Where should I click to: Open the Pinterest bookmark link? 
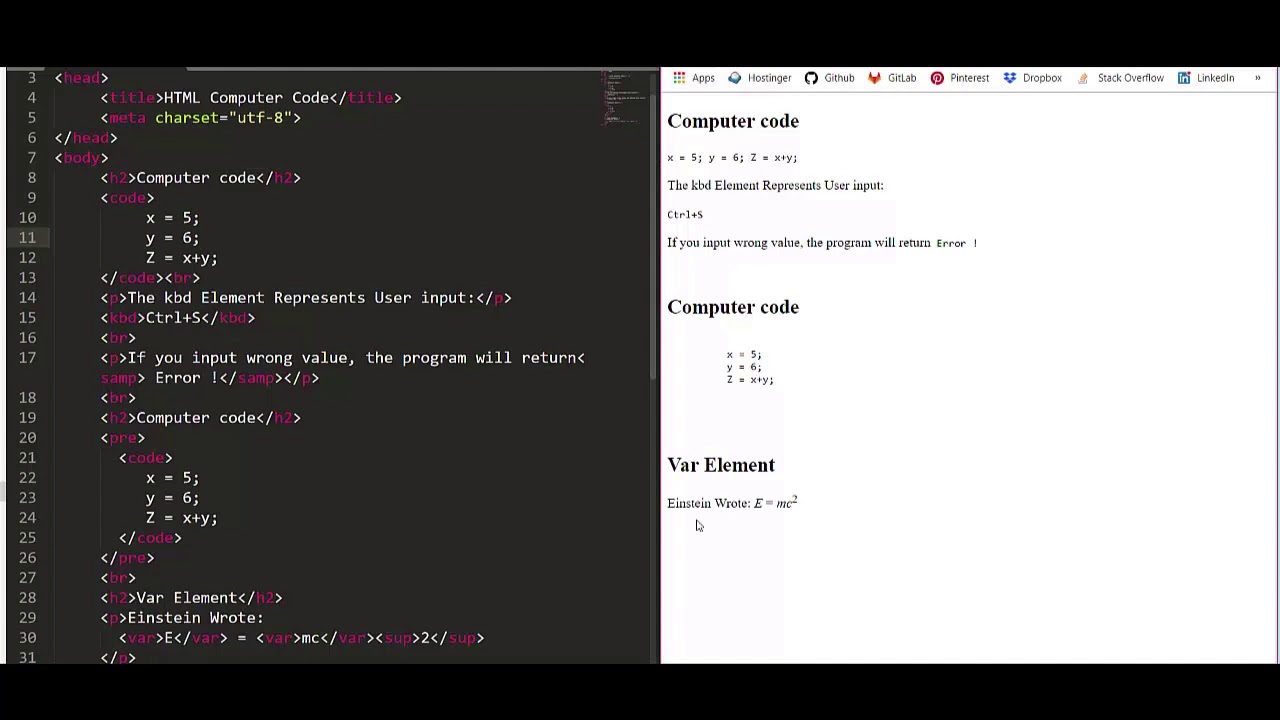pyautogui.click(x=969, y=78)
